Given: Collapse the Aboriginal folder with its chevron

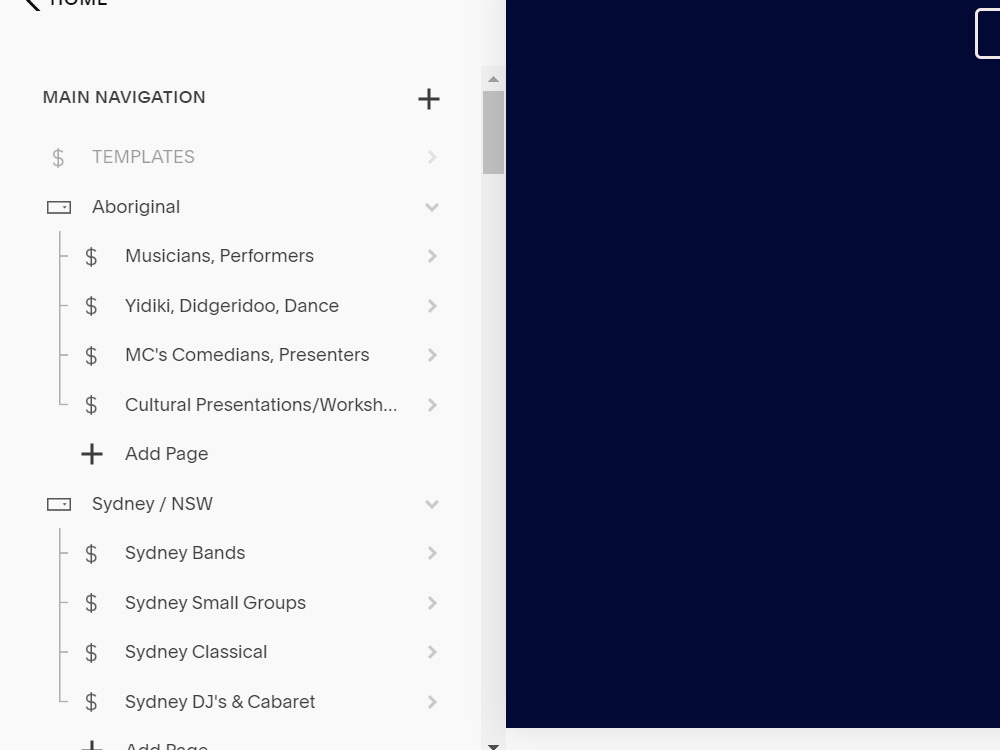Looking at the screenshot, I should point(432,207).
